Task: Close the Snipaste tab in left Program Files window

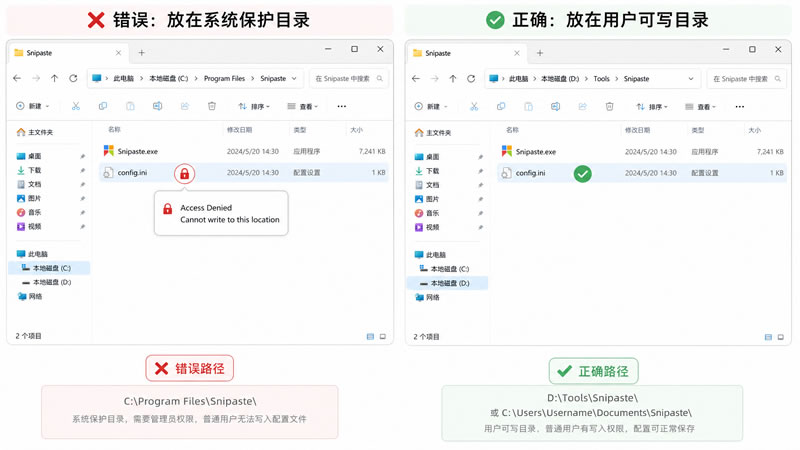Action: [x=118, y=53]
